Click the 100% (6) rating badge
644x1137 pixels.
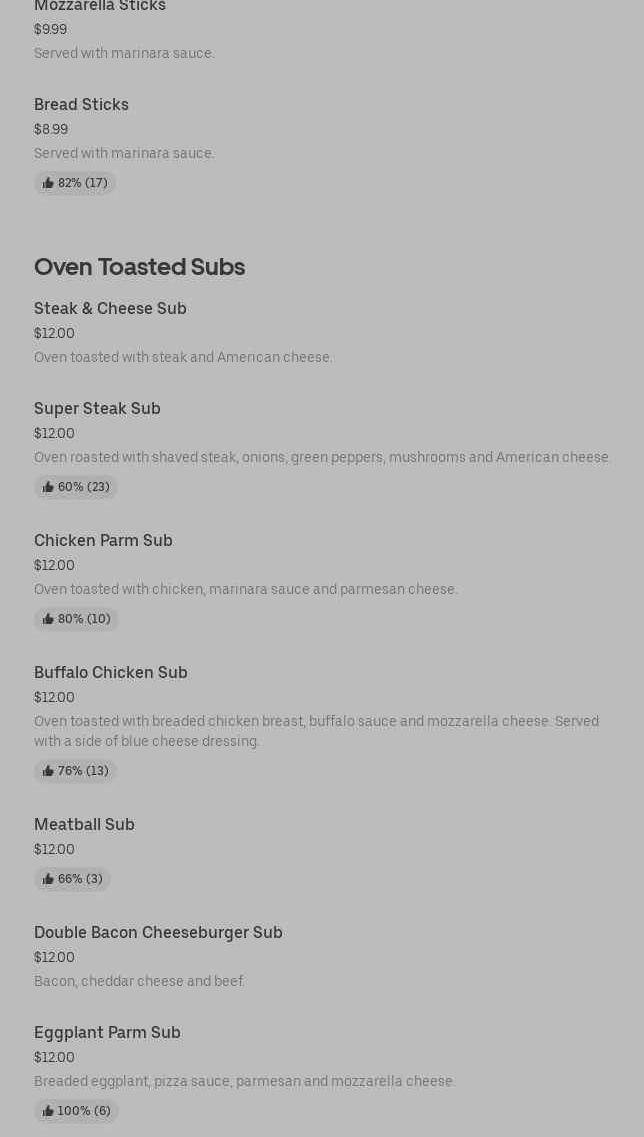click(x=76, y=1111)
